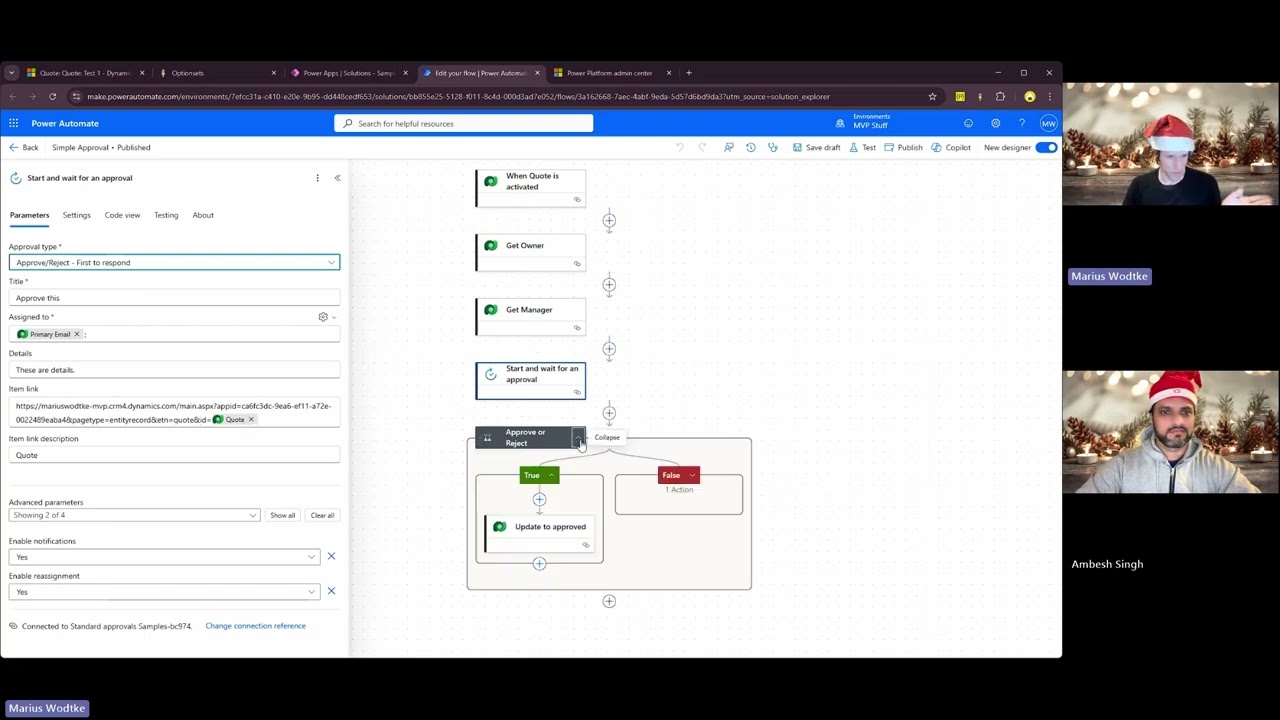The height and width of the screenshot is (720, 1280).
Task: Open version history clock icon
Action: click(x=751, y=147)
